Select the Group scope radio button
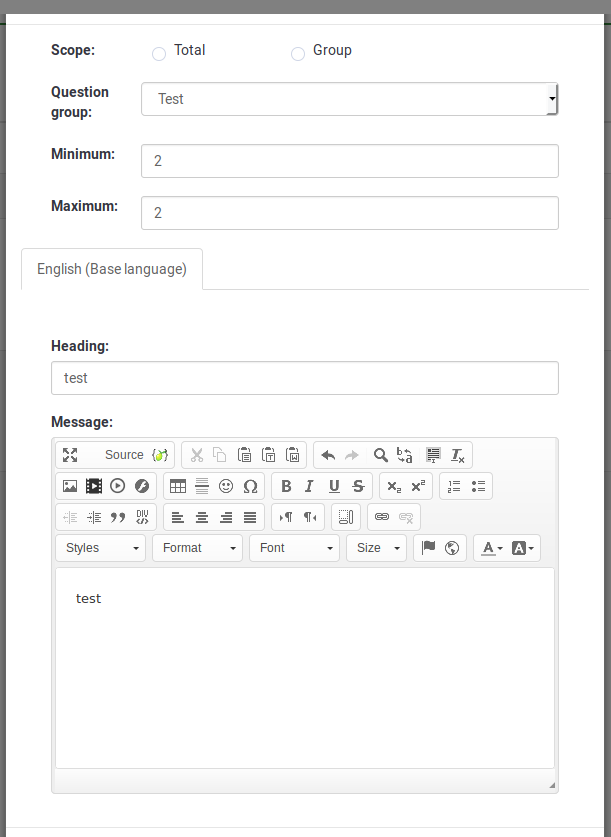The image size is (611, 837). pyautogui.click(x=298, y=54)
